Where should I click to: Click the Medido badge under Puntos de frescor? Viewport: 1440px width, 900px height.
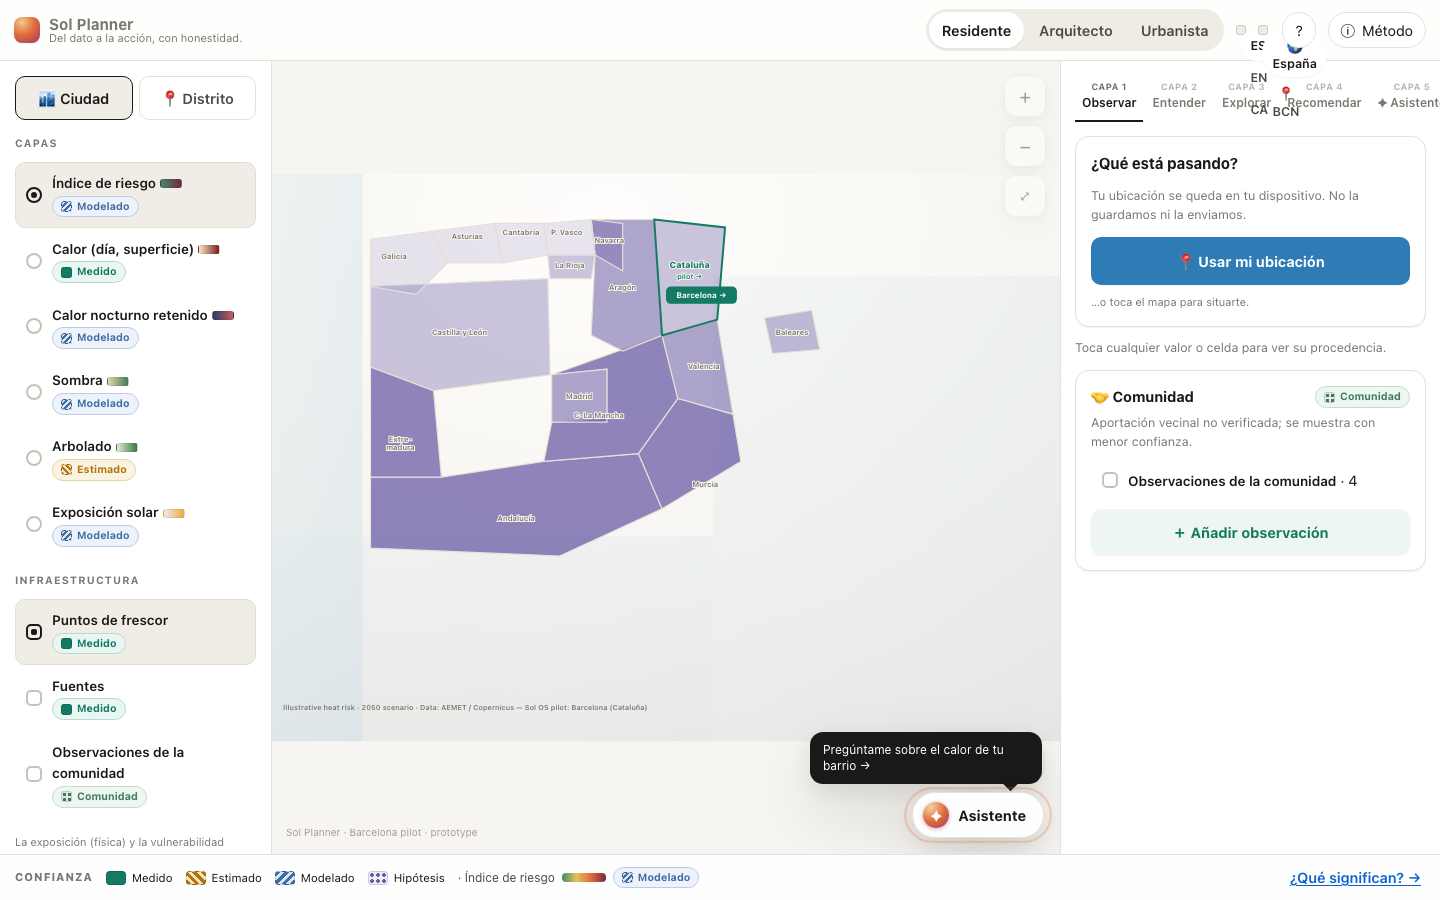click(x=89, y=644)
